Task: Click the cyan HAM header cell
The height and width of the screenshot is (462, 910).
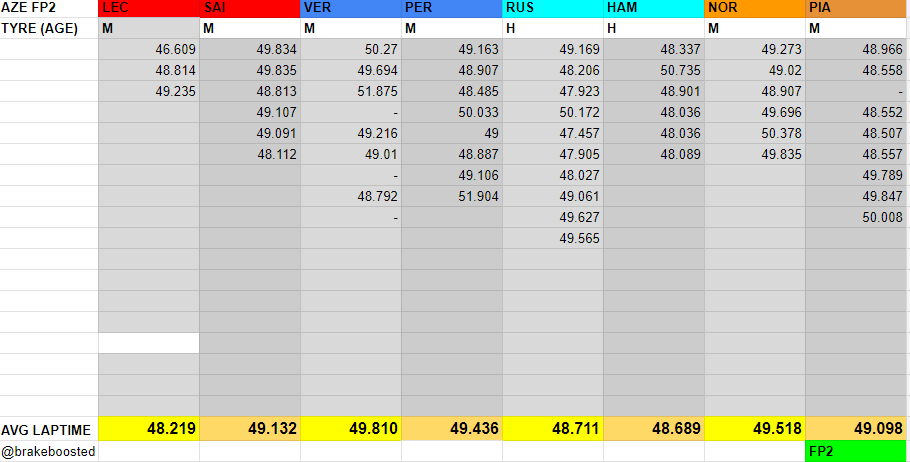Action: click(x=654, y=8)
